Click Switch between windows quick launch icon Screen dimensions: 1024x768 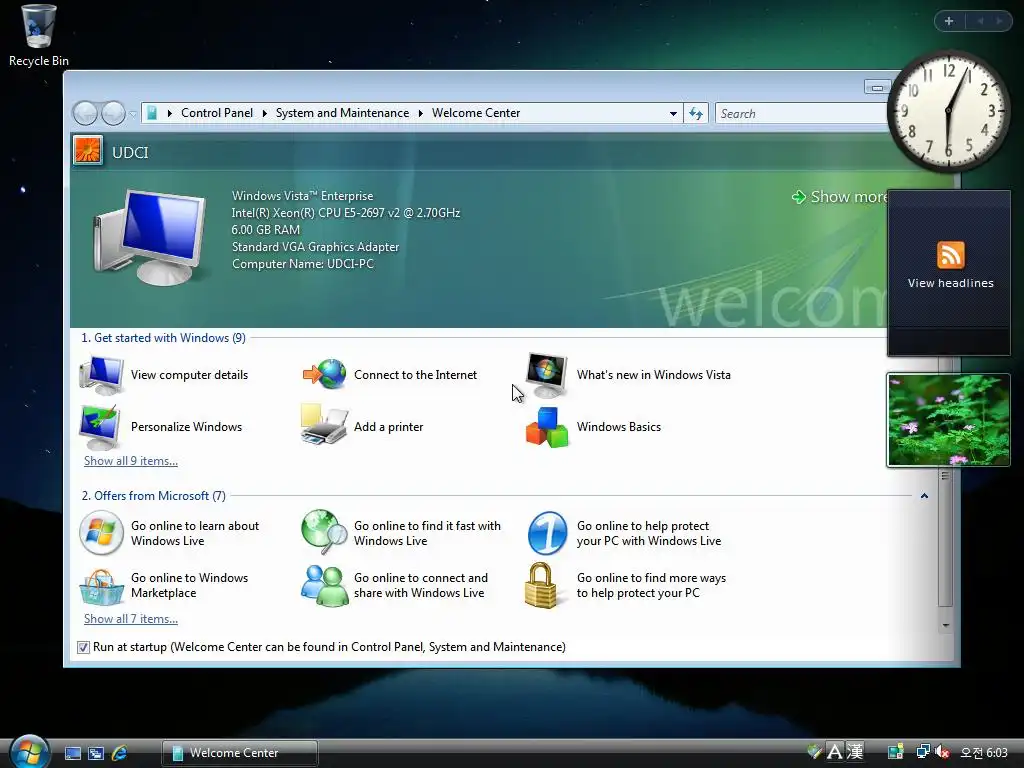[96, 753]
